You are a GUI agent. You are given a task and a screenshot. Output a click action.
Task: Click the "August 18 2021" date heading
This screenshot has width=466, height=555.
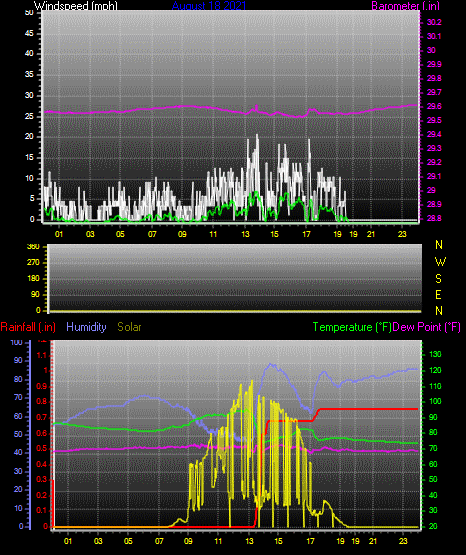click(208, 6)
